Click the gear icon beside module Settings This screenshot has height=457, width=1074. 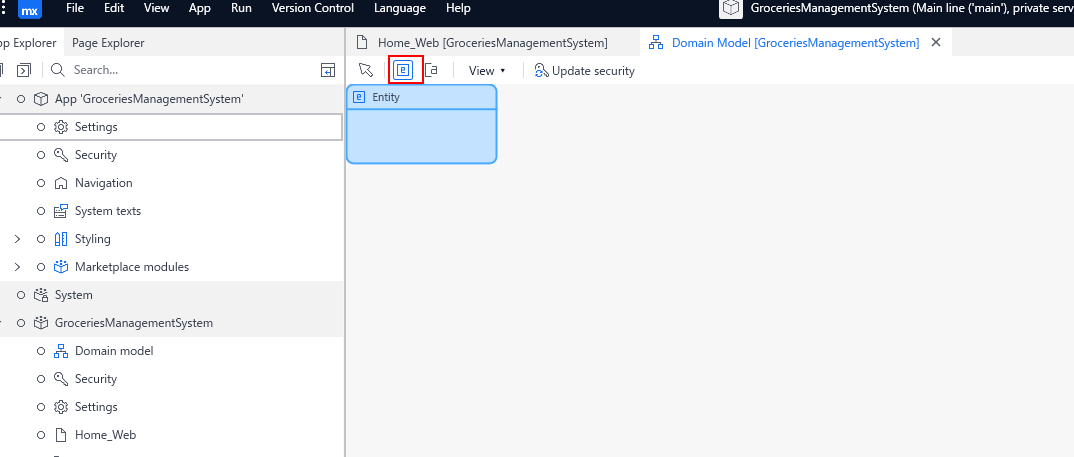coord(61,407)
